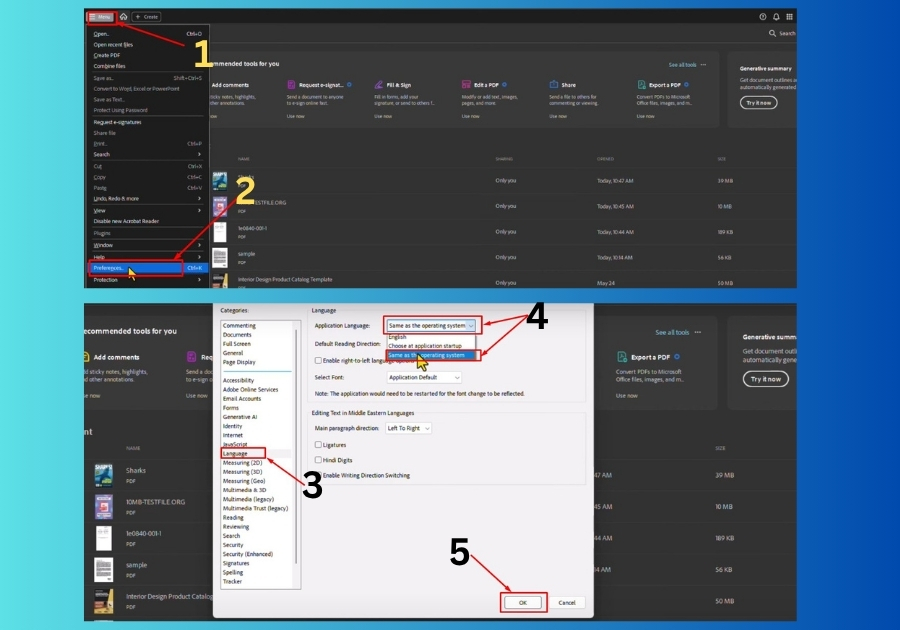Viewport: 900px width, 630px height.
Task: Open See all tools link, upper screenshot
Action: click(682, 65)
